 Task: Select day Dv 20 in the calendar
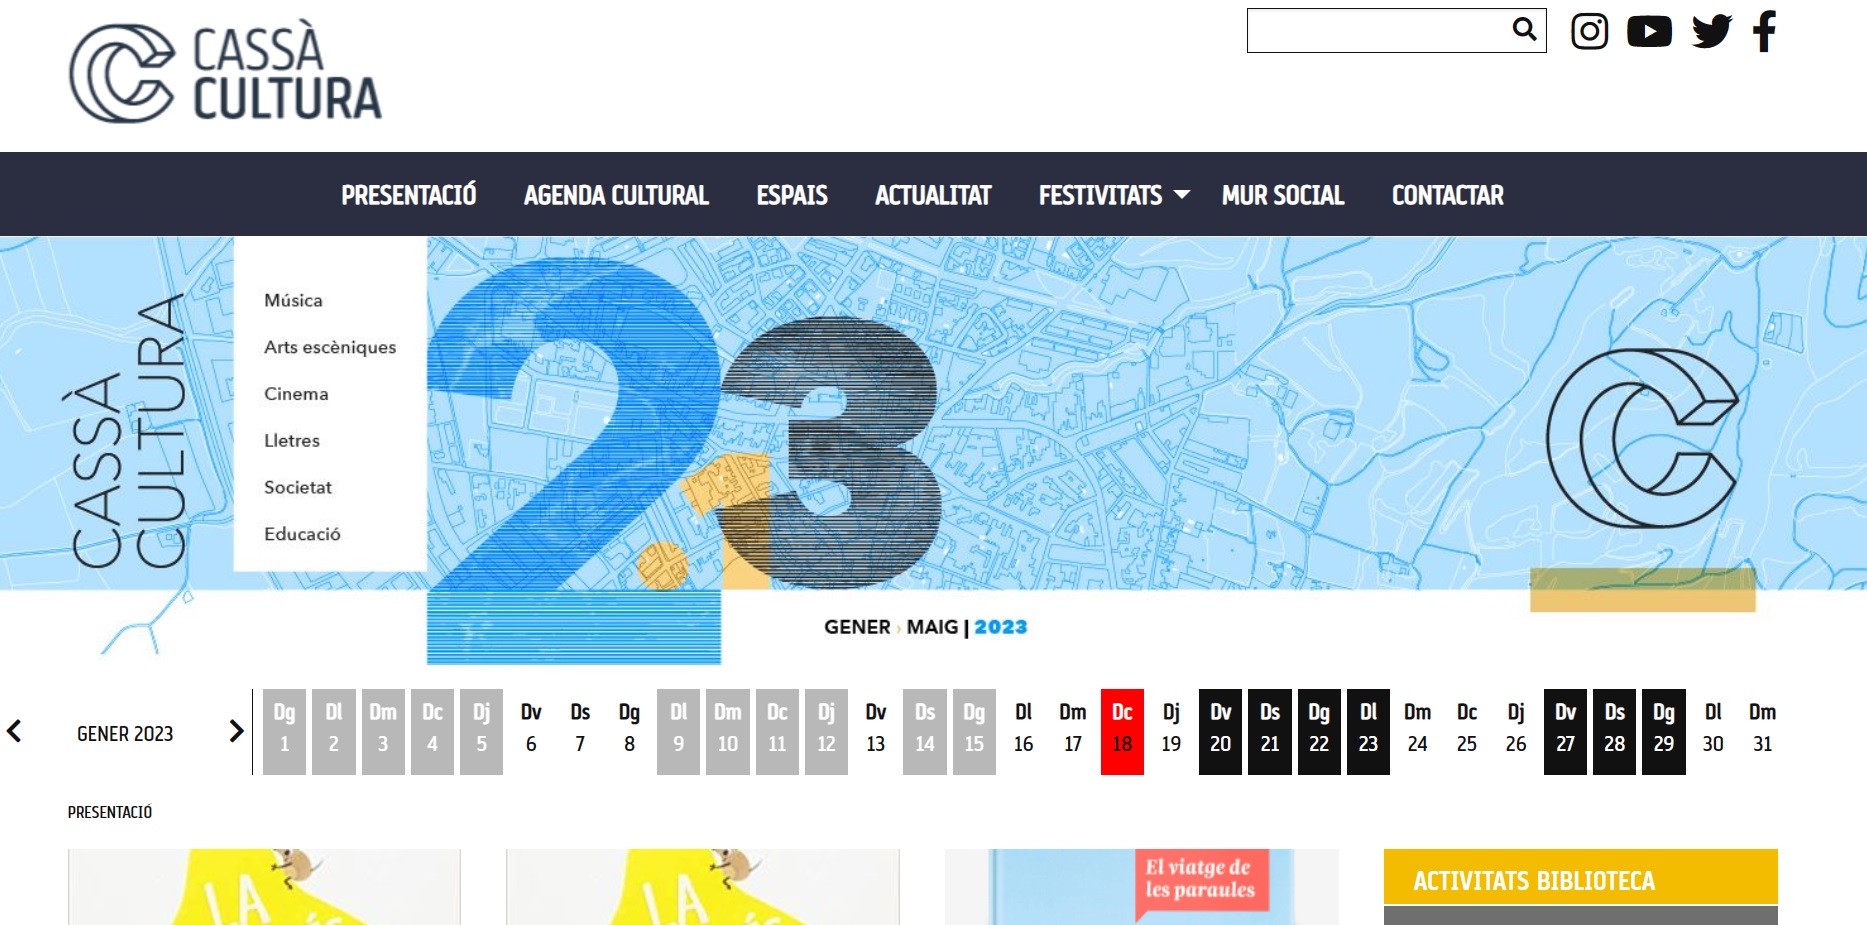point(1220,731)
